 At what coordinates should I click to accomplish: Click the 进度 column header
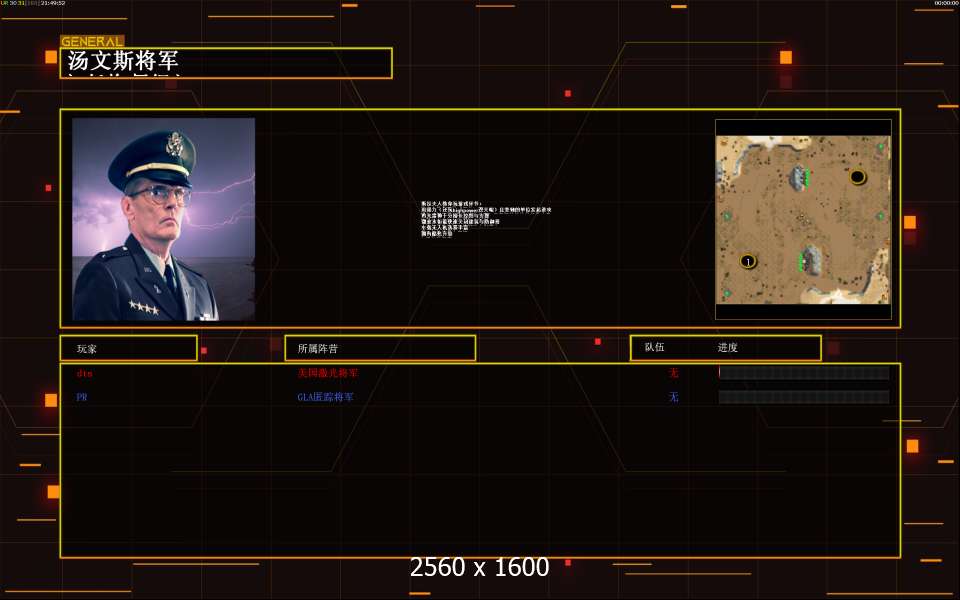(x=727, y=347)
